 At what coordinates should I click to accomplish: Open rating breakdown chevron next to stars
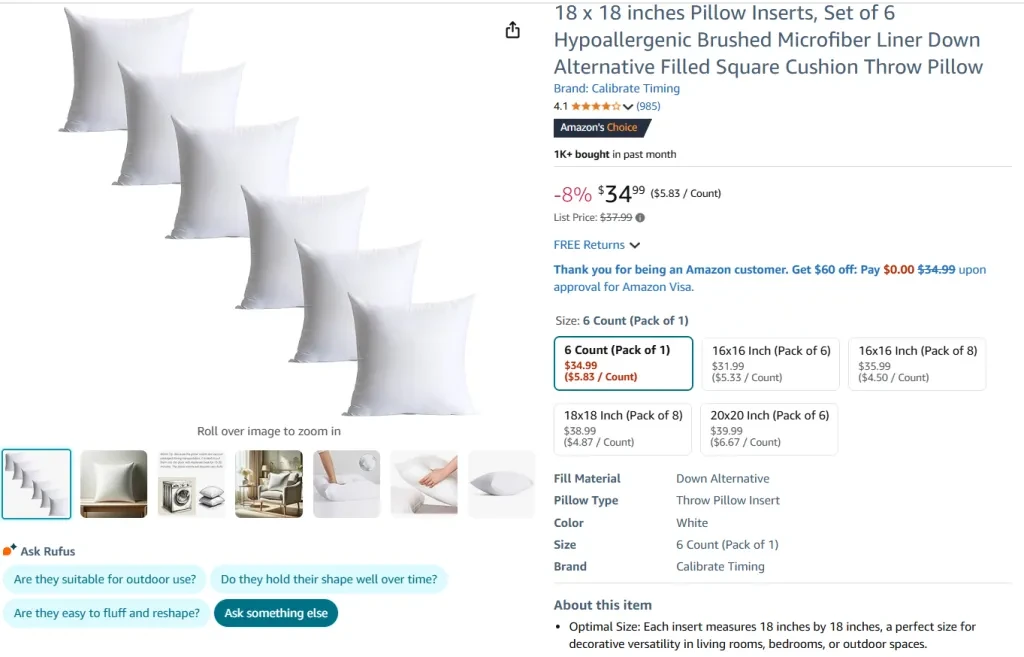coord(628,107)
